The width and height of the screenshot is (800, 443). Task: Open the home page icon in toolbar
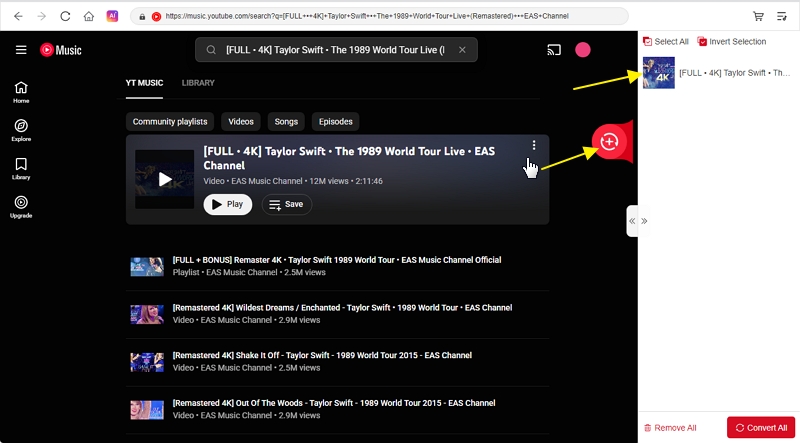point(89,16)
